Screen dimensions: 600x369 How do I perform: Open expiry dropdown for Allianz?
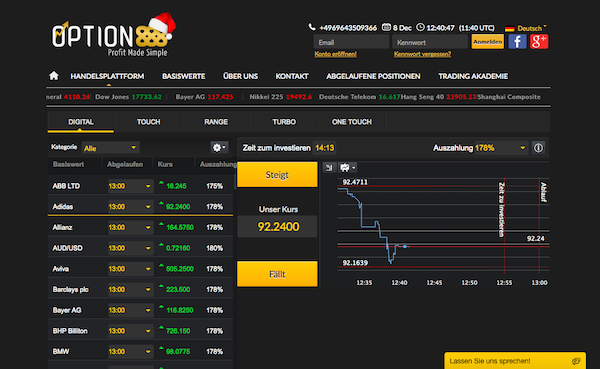(130, 227)
